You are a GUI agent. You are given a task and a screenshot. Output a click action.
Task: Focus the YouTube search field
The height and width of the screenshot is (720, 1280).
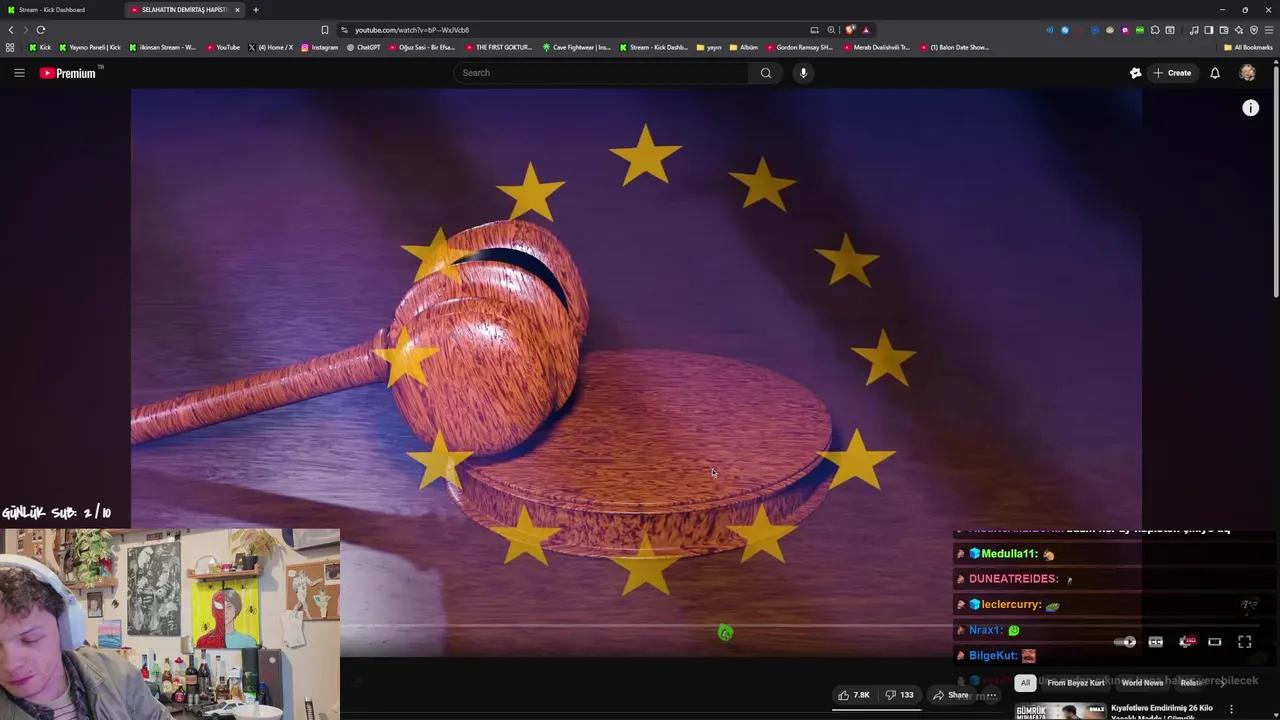click(603, 73)
